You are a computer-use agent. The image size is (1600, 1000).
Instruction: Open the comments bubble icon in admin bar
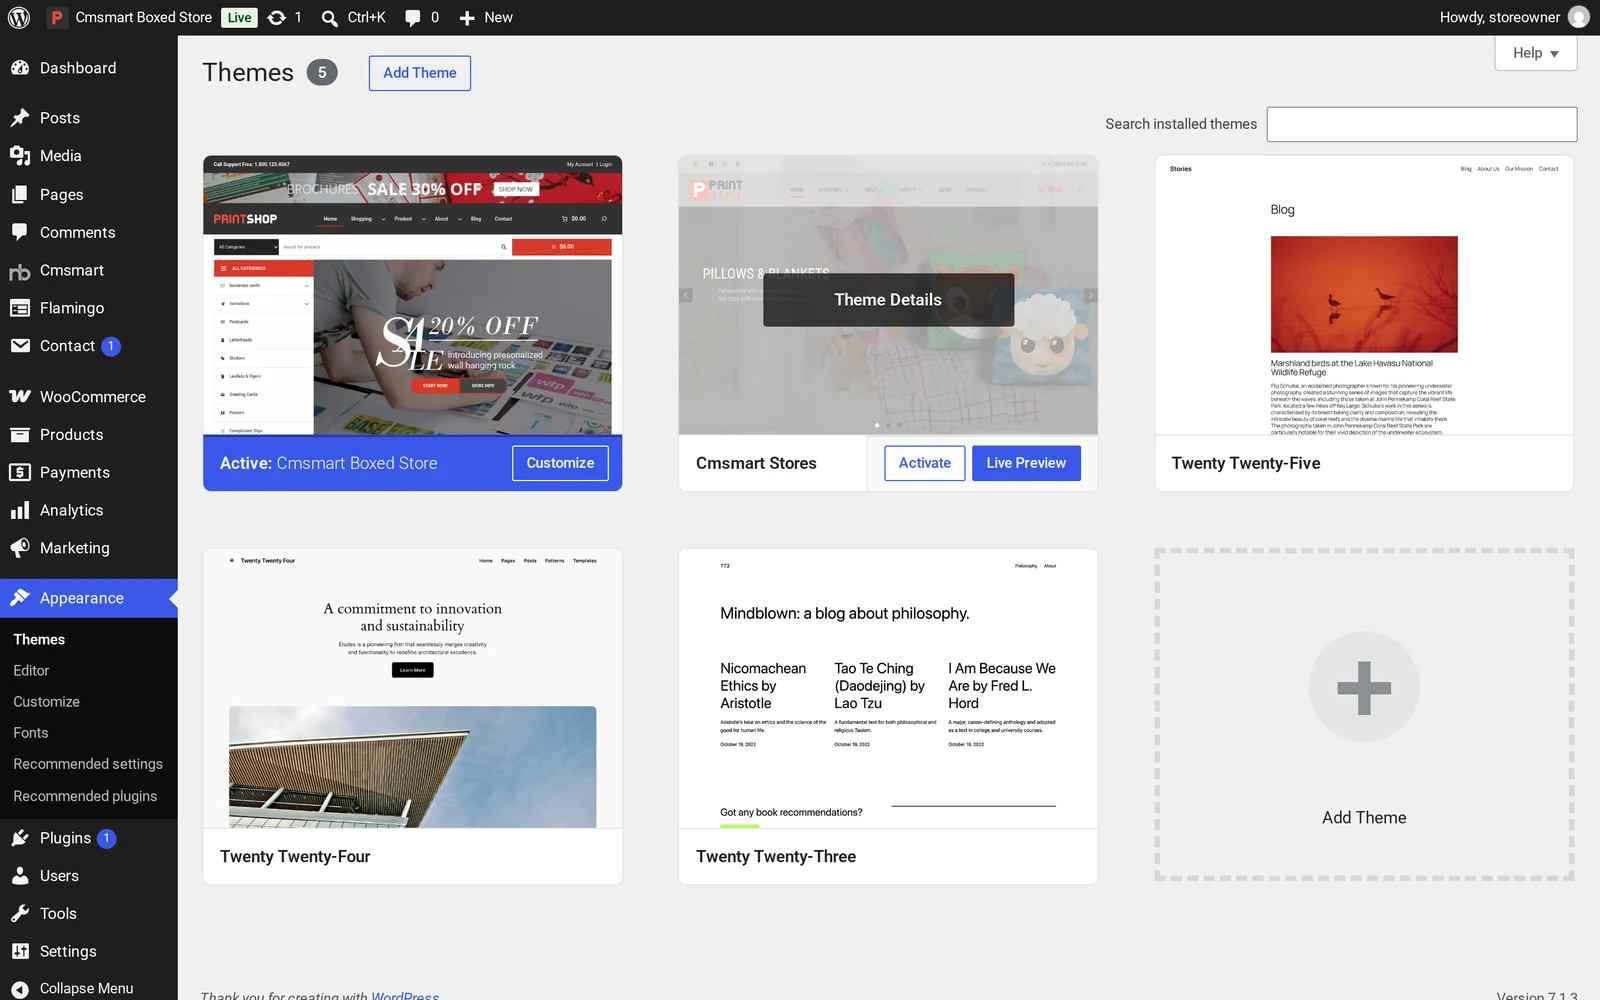click(413, 18)
